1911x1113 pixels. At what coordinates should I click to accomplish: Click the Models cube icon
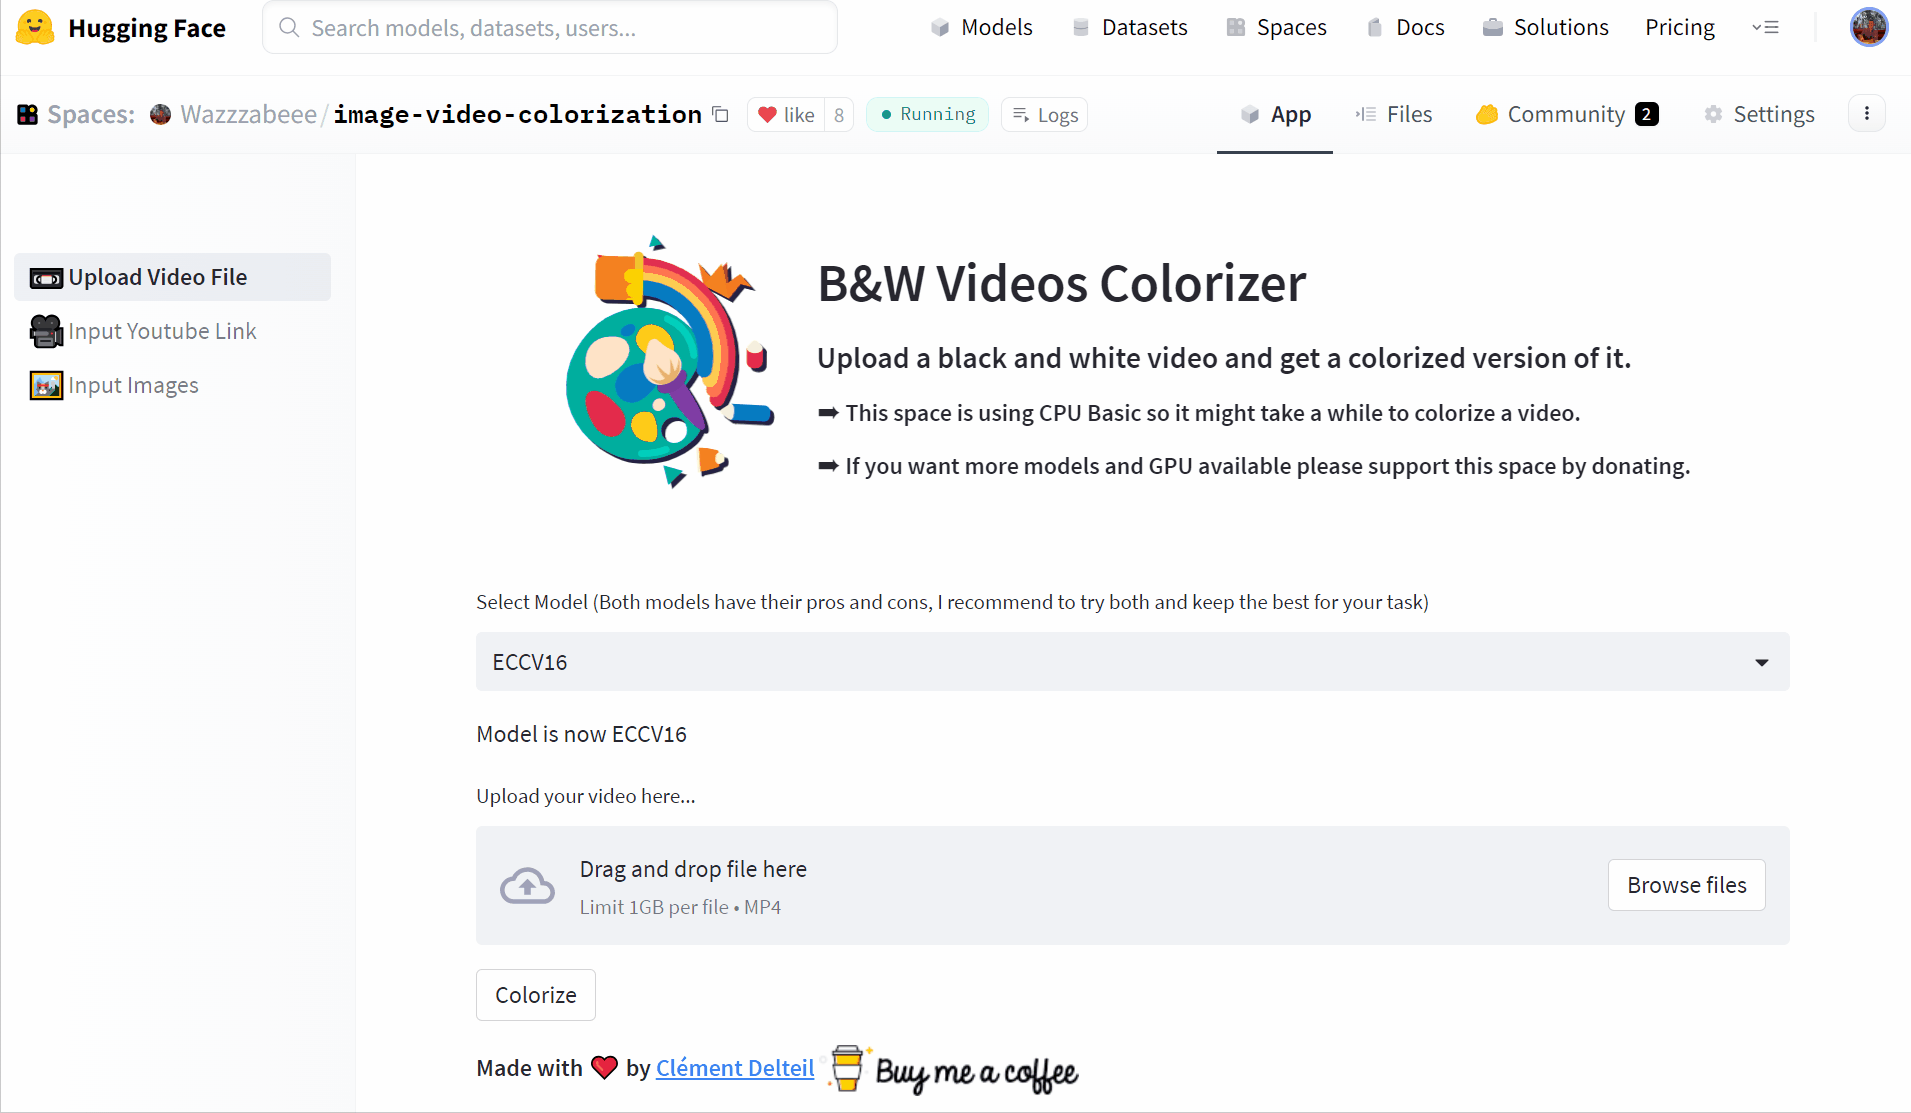(x=940, y=28)
